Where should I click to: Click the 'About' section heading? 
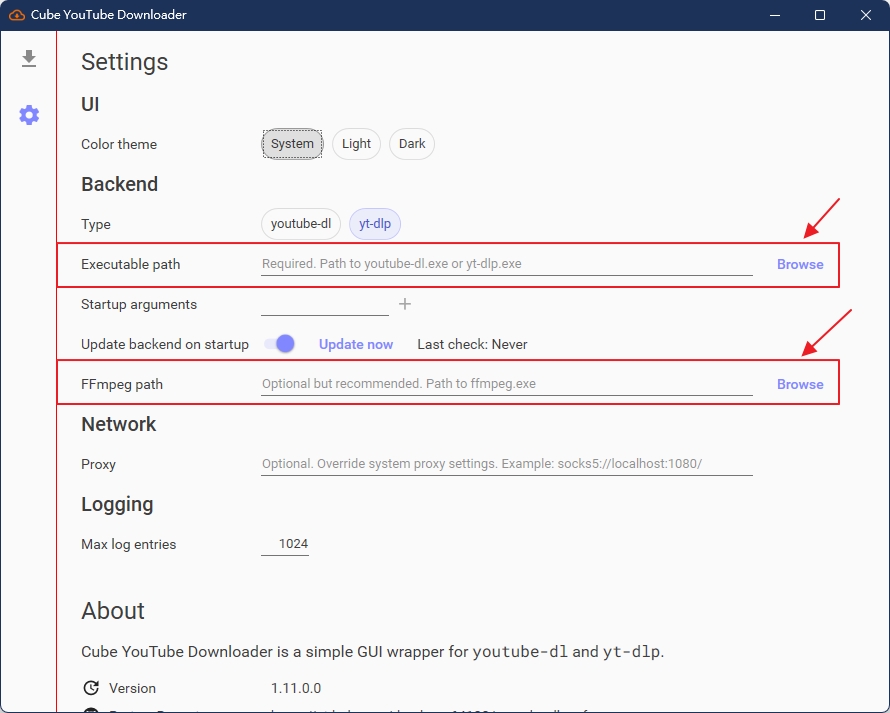click(113, 611)
